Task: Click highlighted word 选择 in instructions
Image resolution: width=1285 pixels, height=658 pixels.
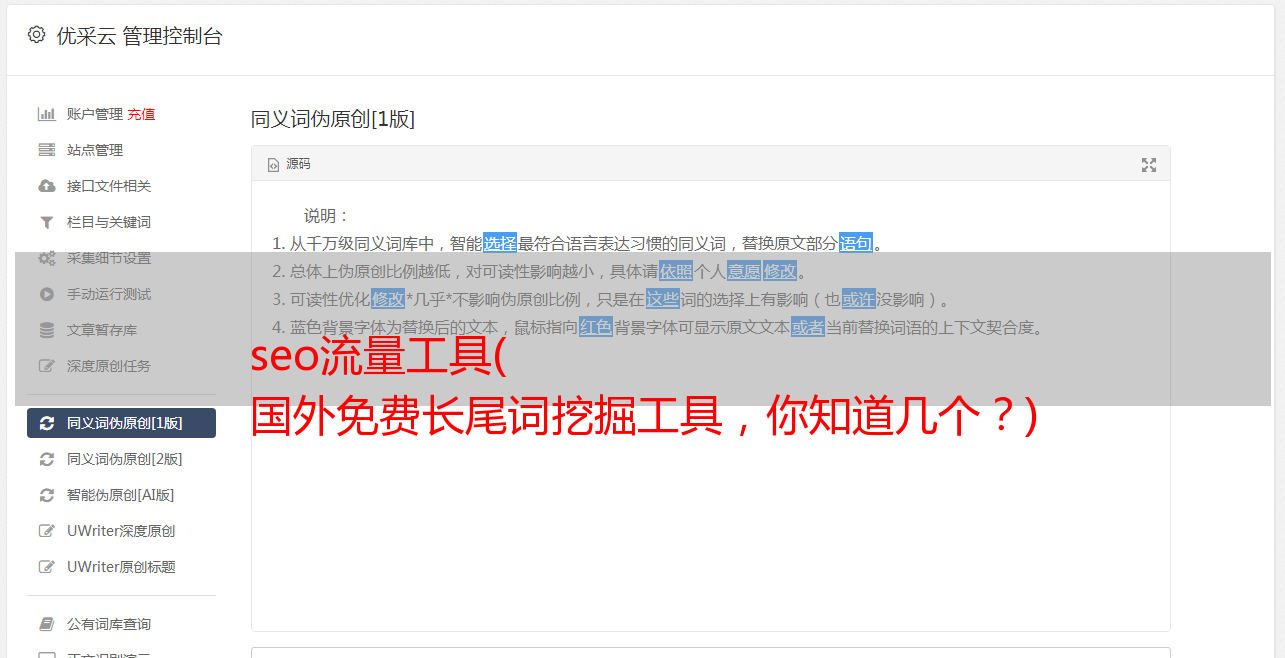Action: click(500, 243)
